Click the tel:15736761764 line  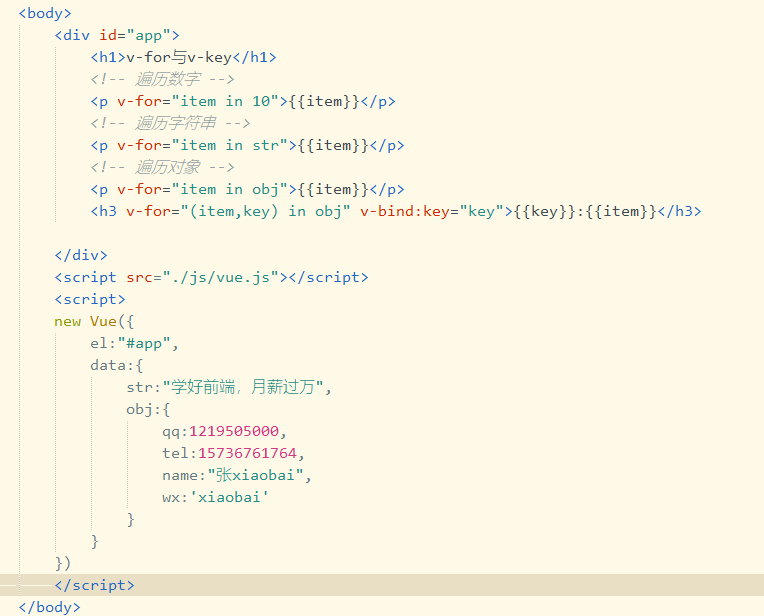[233, 453]
